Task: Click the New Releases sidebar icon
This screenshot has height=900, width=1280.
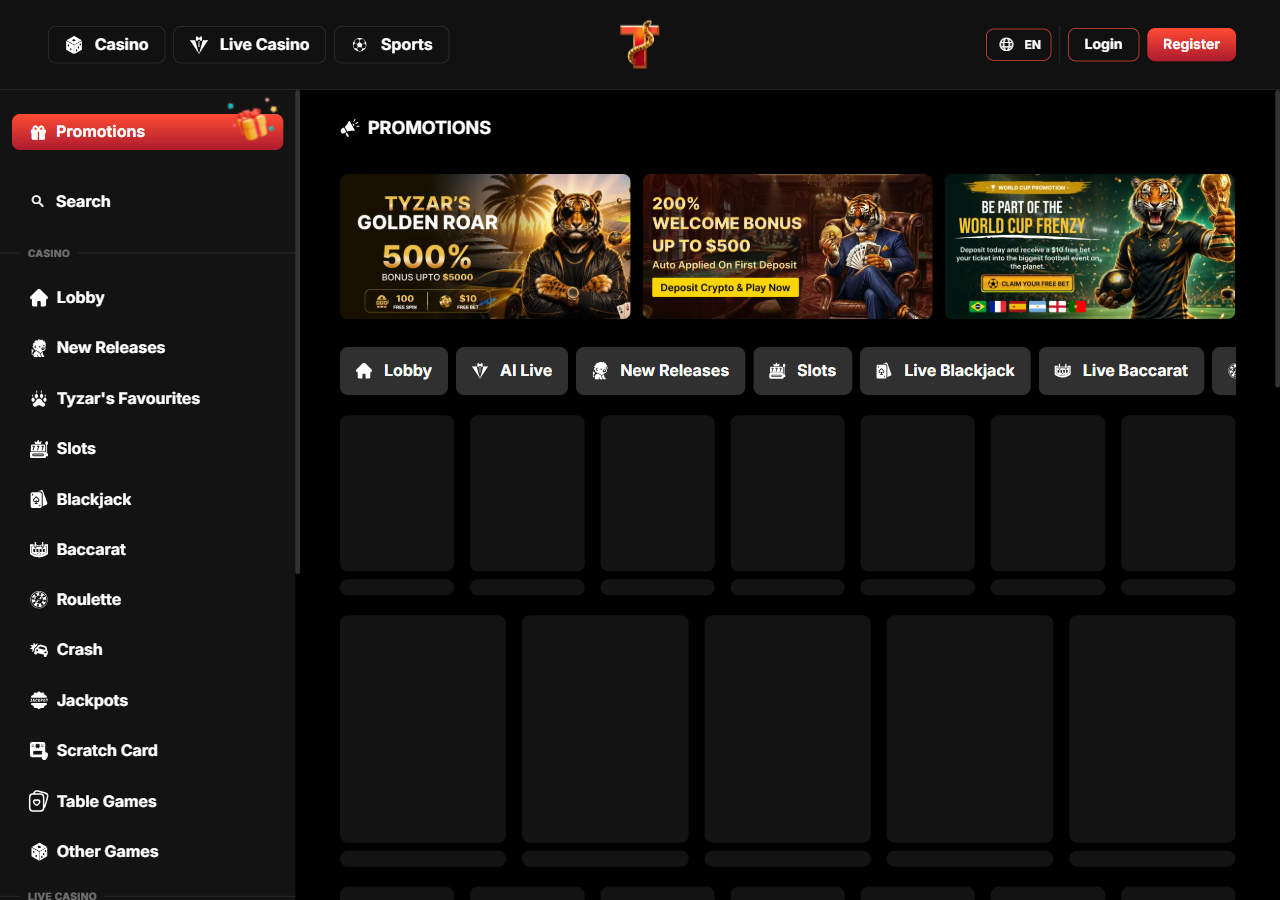Action: (39, 348)
